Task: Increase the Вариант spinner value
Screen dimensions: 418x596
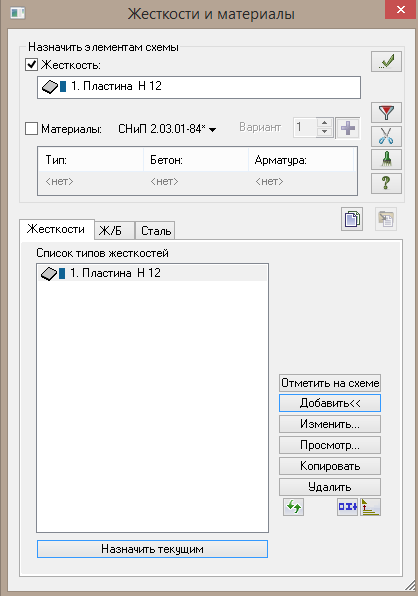Action: click(324, 123)
